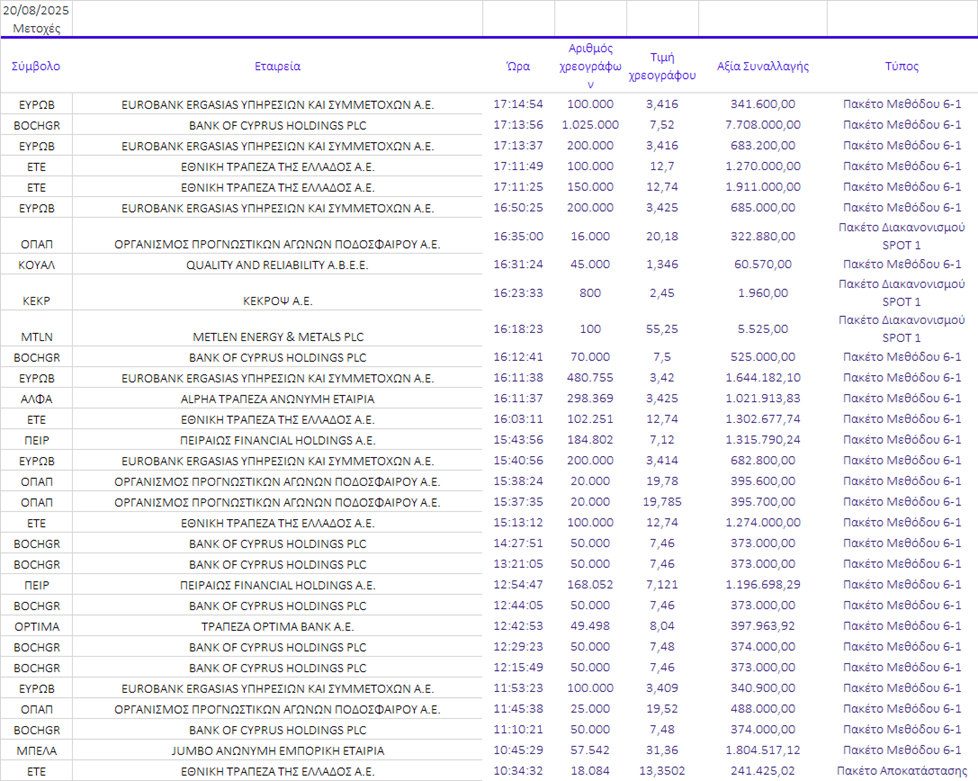Click the ΚΕΚΡΟΨ Α.Ε. company cell
Screen dimensions: 978x781
[x=278, y=301]
